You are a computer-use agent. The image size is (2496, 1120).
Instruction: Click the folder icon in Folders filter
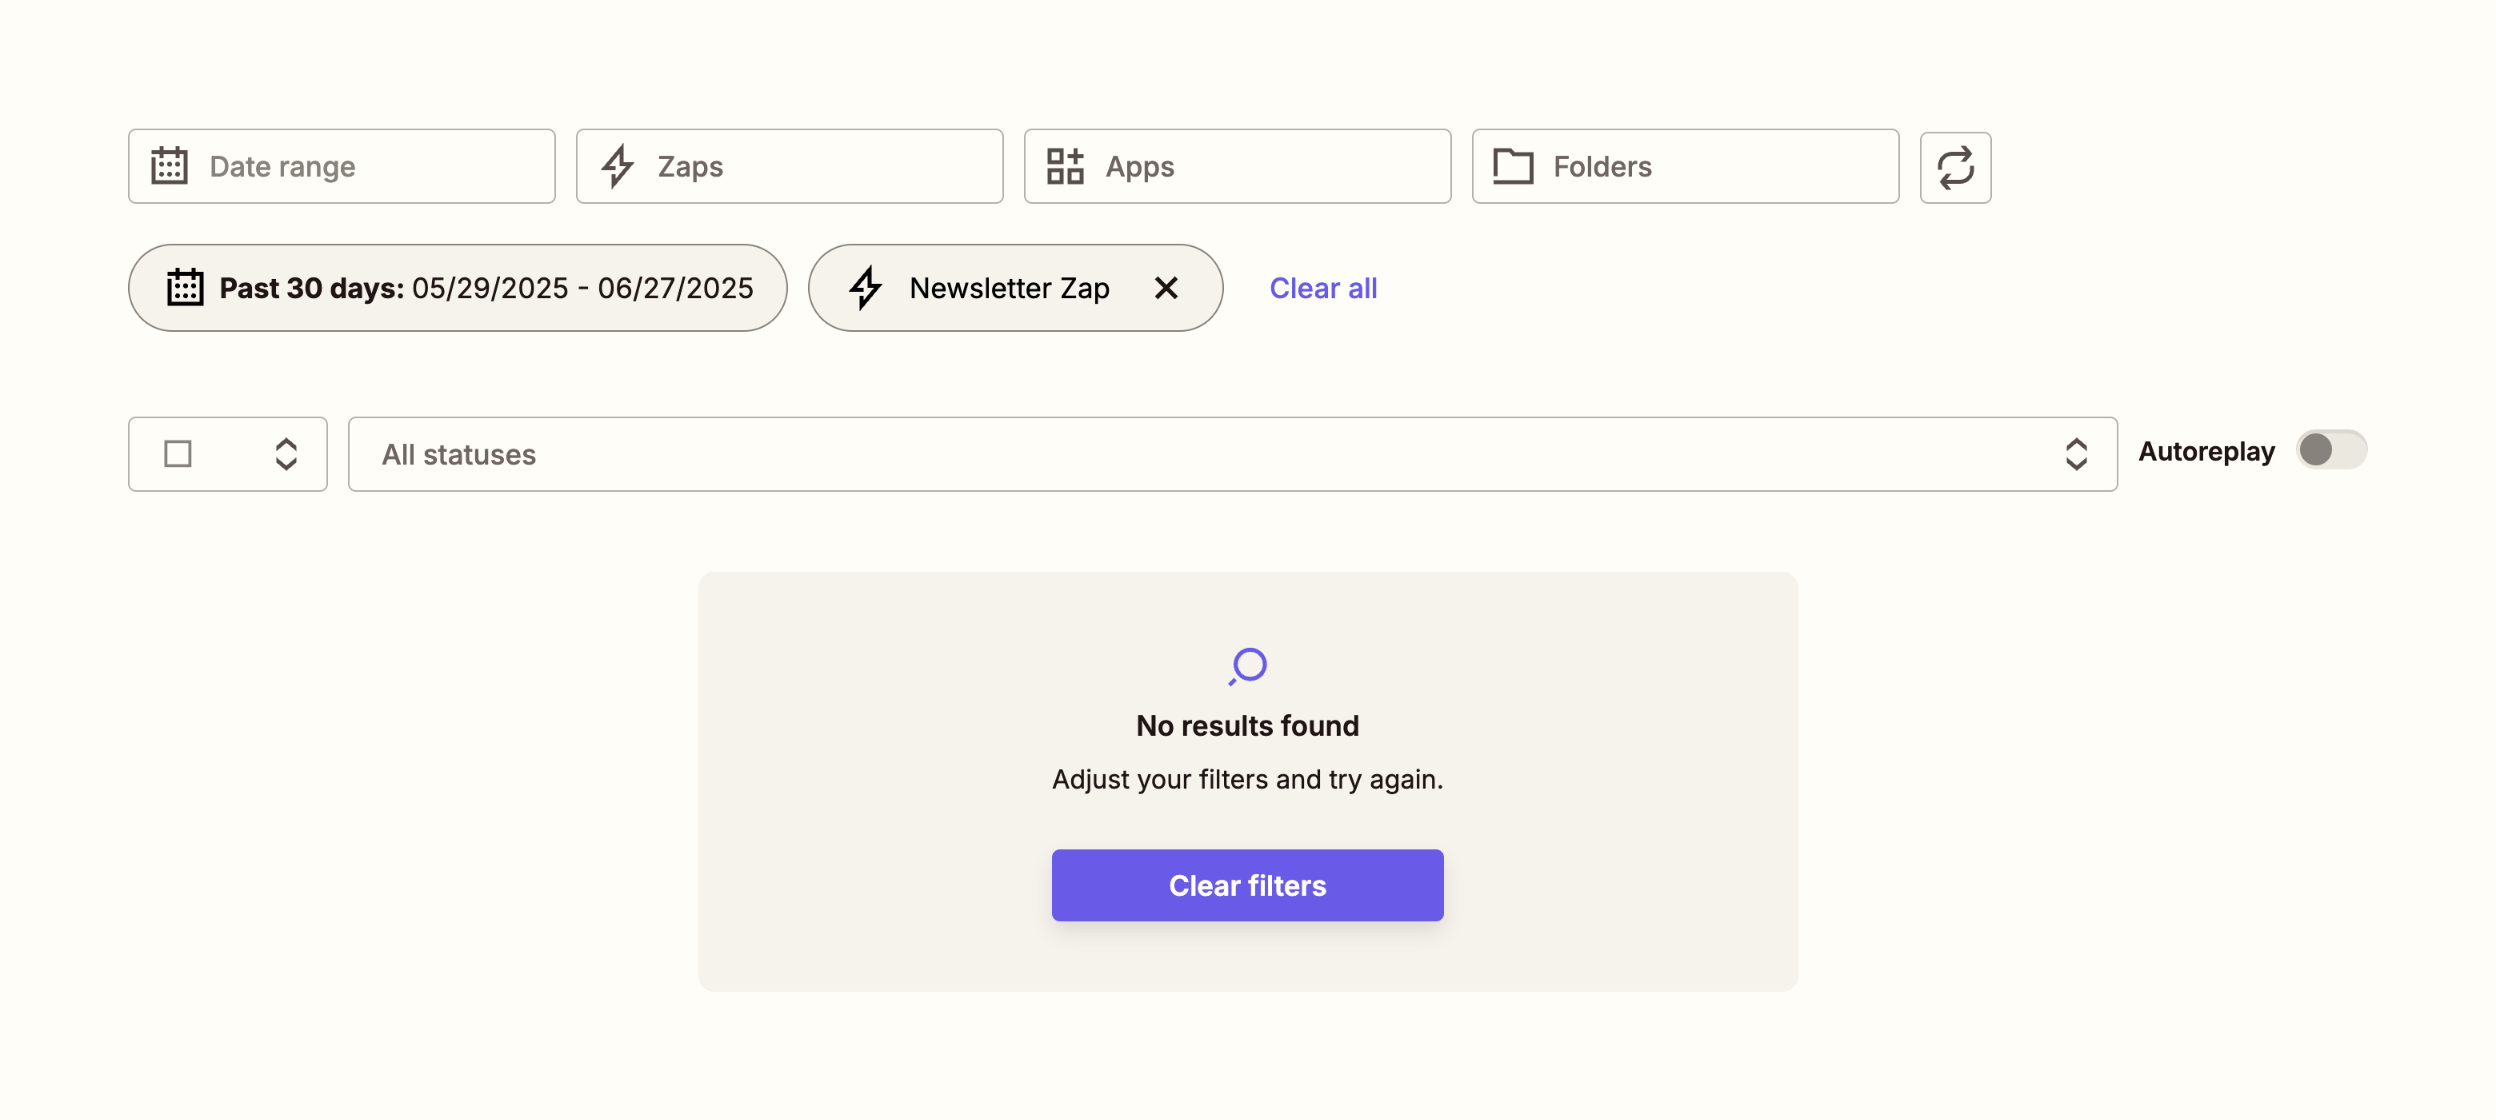pyautogui.click(x=1513, y=166)
